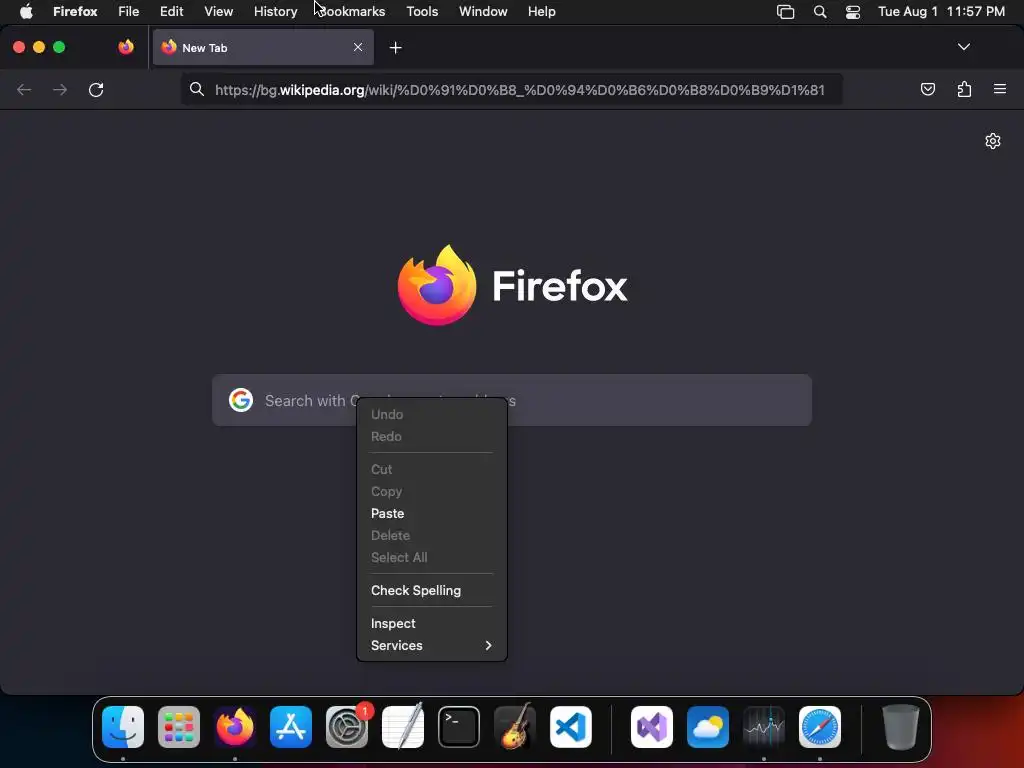Open Finder from the Dock
The width and height of the screenshot is (1024, 768).
coord(123,726)
